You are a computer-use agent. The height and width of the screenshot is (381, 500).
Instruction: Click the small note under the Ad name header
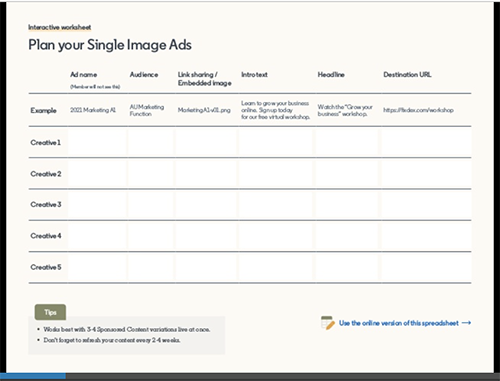(x=95, y=87)
